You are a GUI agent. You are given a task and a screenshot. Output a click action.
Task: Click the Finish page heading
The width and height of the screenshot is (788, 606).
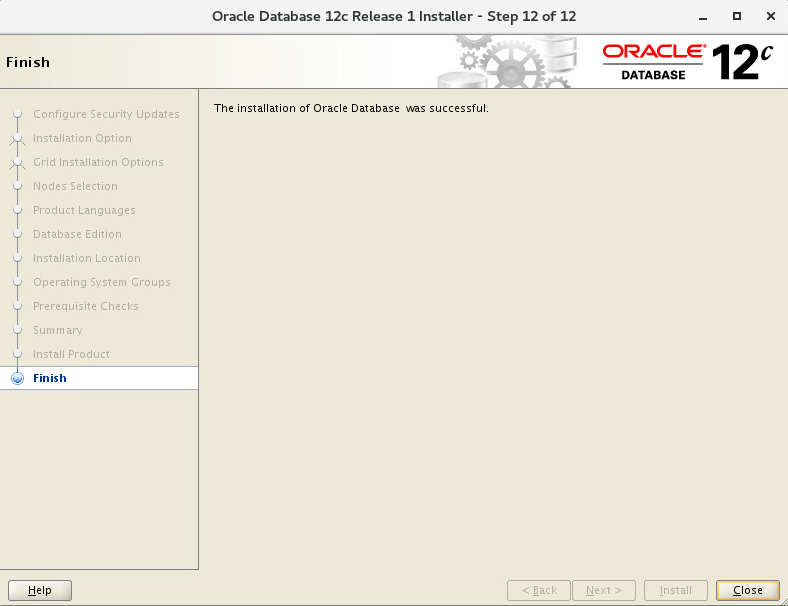point(28,62)
